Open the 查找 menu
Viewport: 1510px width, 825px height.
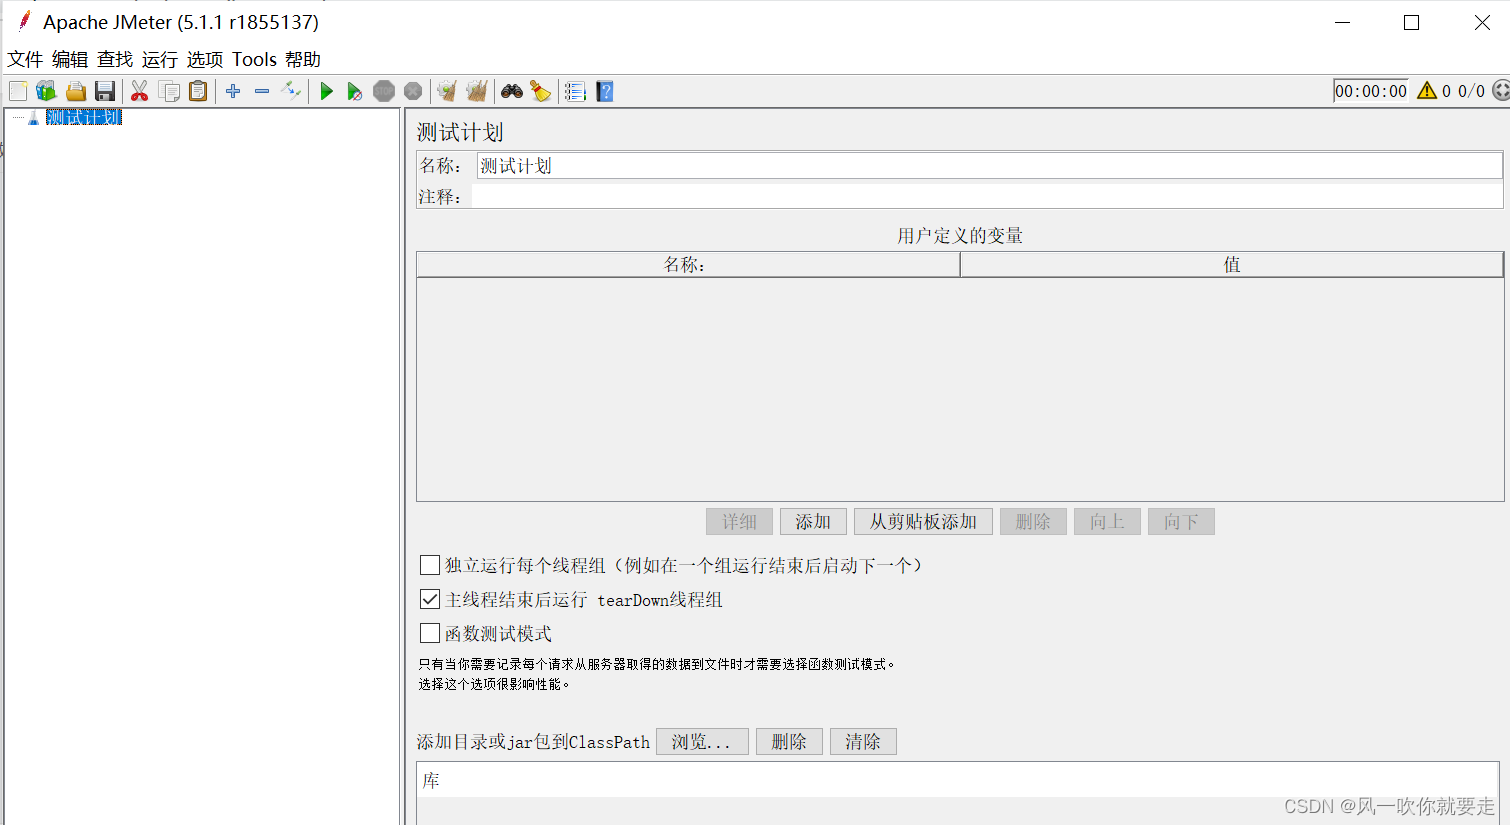(x=115, y=59)
